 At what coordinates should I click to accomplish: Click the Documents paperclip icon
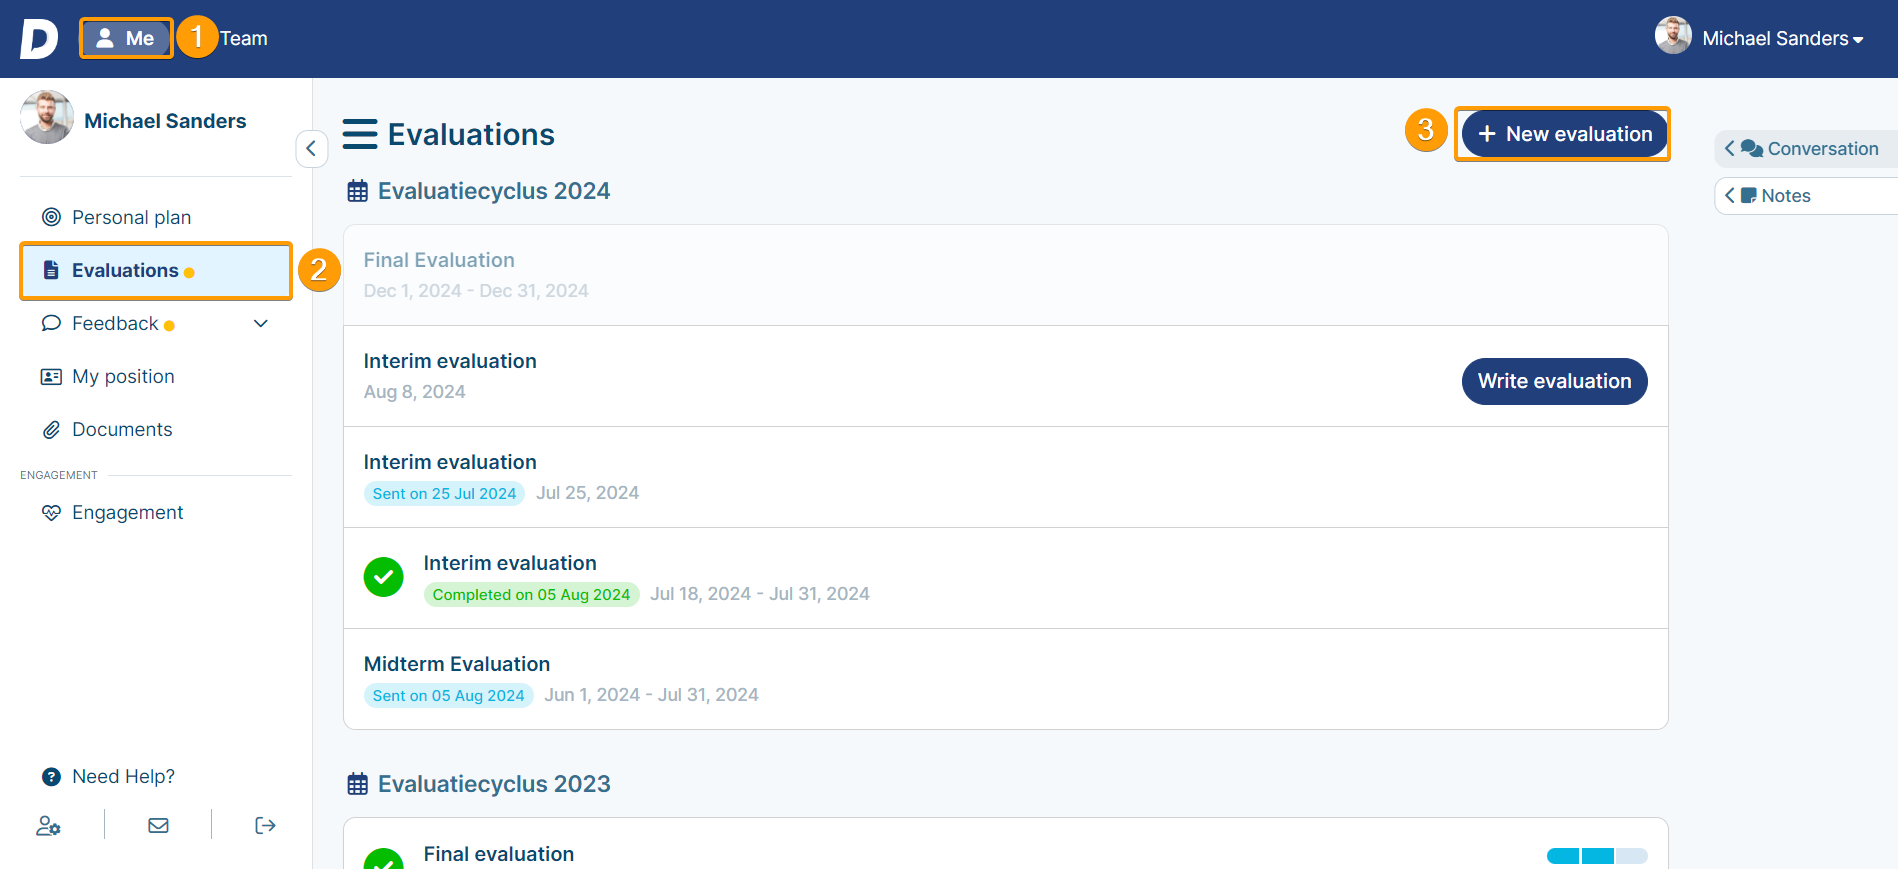(51, 430)
